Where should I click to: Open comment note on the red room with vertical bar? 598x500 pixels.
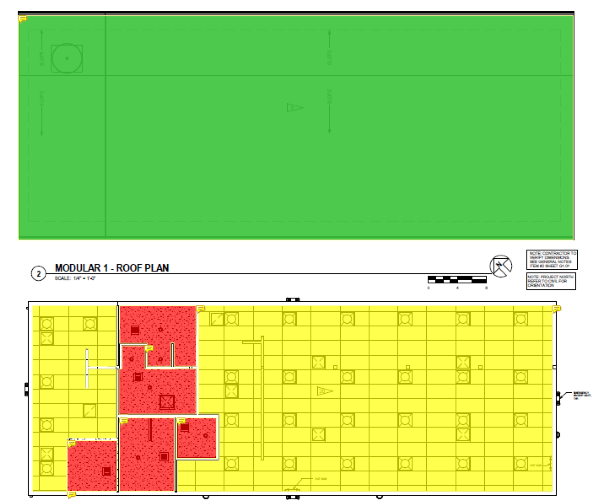pos(124,421)
